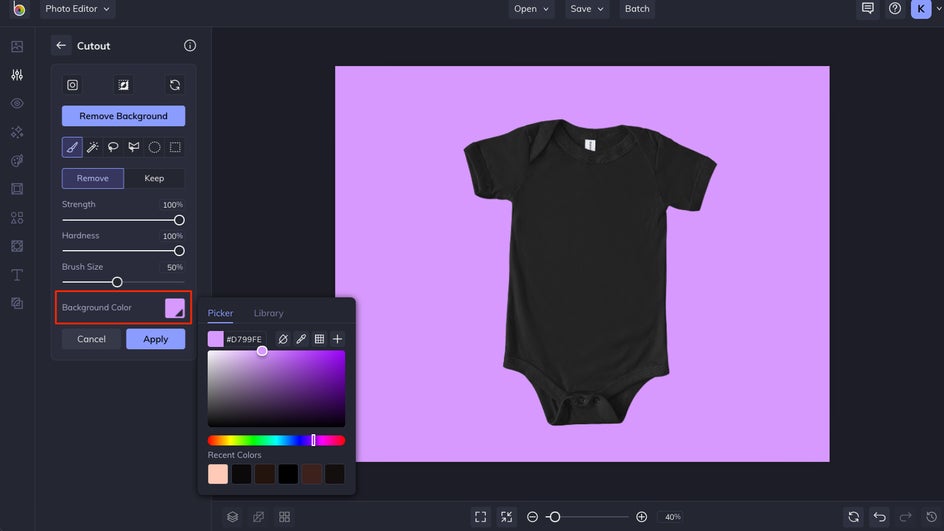Click the Apply button
Viewport: 944px width, 531px height.
coord(155,339)
